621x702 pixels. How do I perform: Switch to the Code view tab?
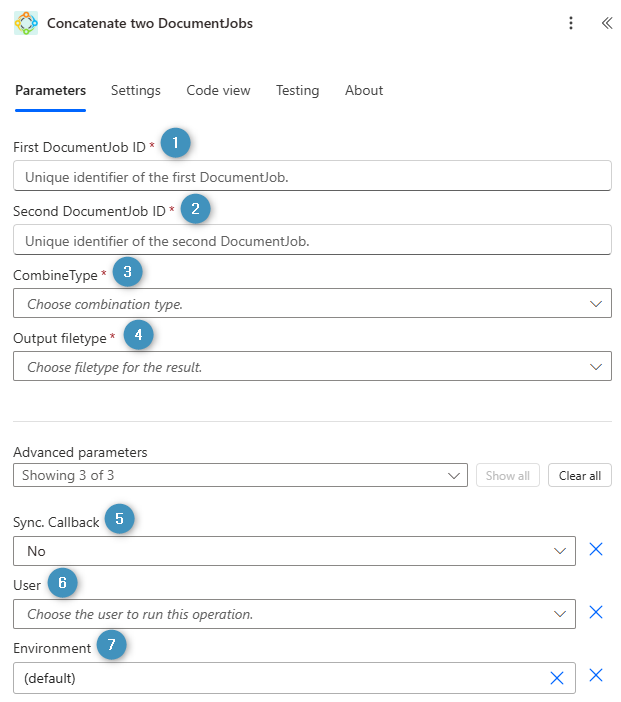pos(218,90)
